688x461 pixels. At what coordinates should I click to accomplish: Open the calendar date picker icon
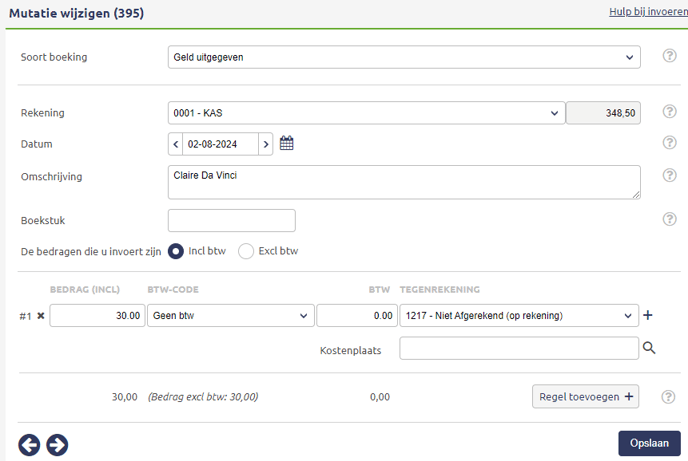tap(286, 144)
